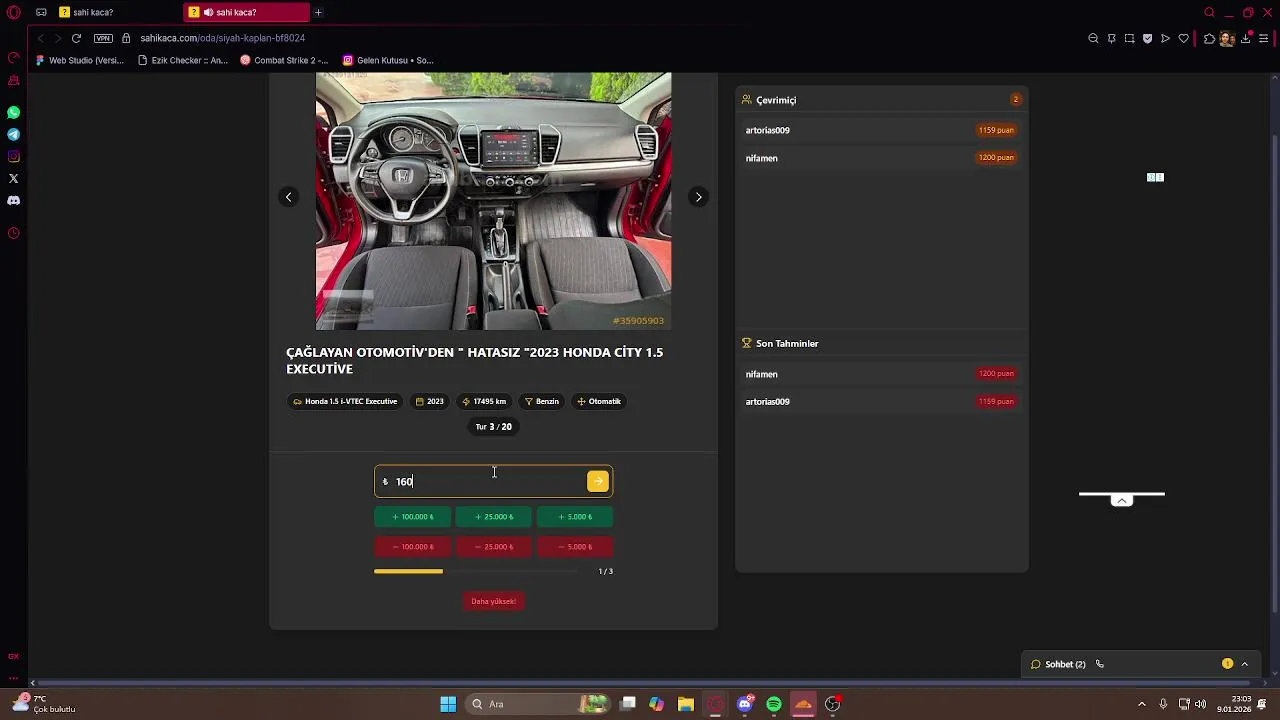1280x720 pixels.
Task: View site security lock info
Action: coord(126,38)
